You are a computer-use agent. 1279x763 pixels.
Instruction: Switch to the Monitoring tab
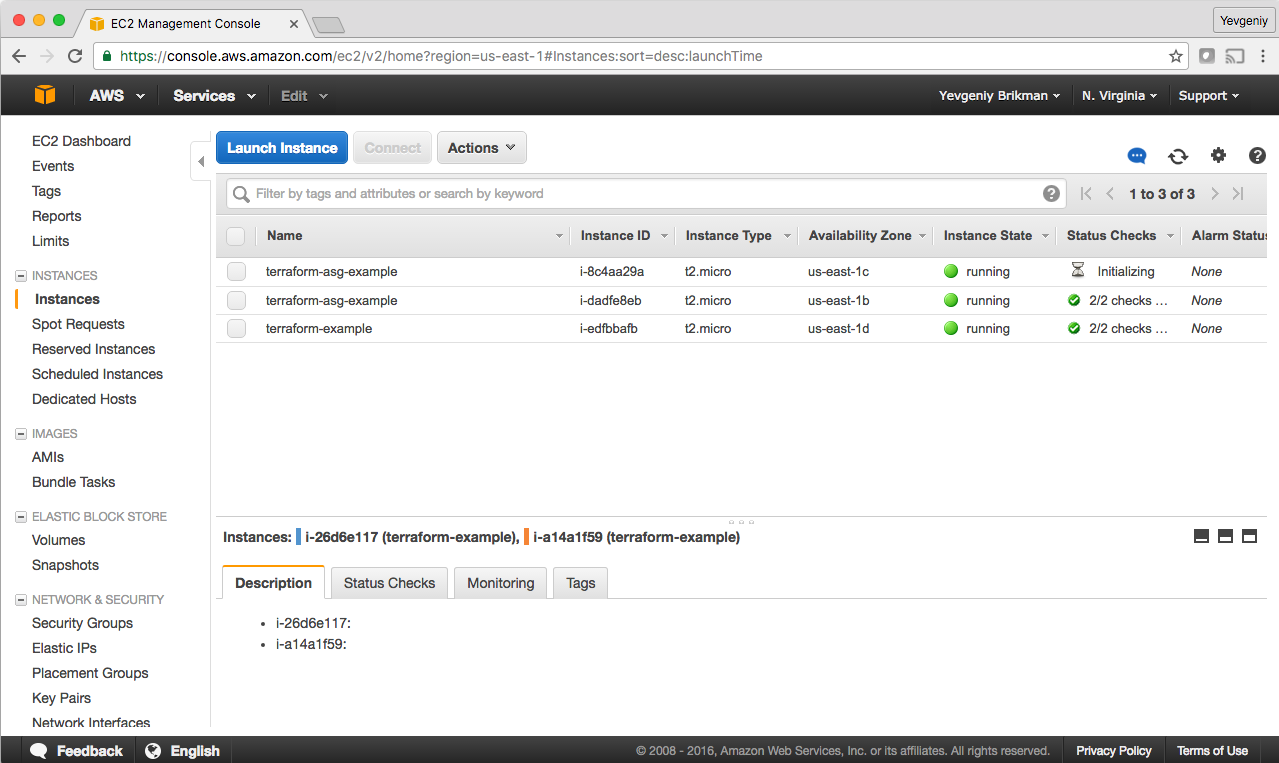click(x=500, y=583)
